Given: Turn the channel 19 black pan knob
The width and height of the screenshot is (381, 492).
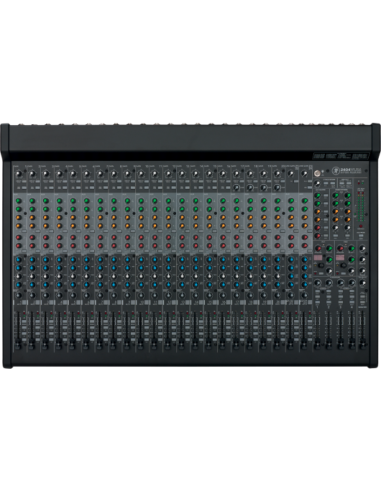Looking at the screenshot, I should 264,296.
